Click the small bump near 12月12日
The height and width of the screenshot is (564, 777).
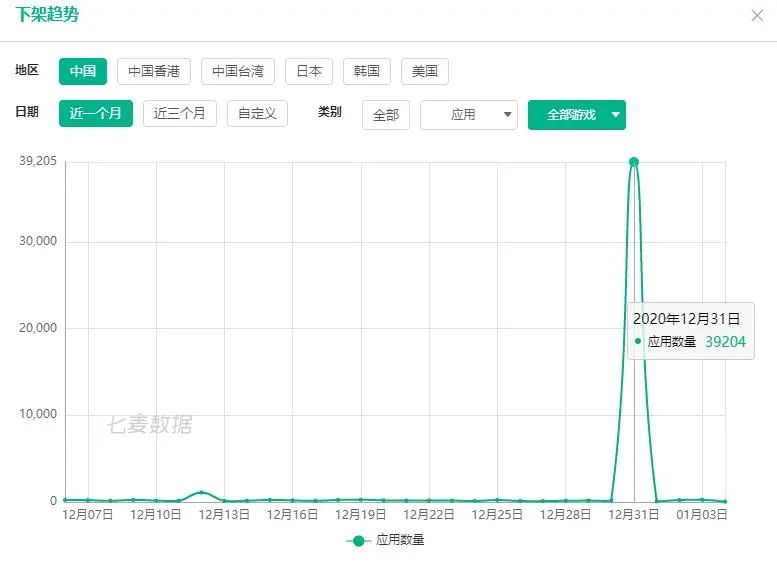(x=202, y=492)
